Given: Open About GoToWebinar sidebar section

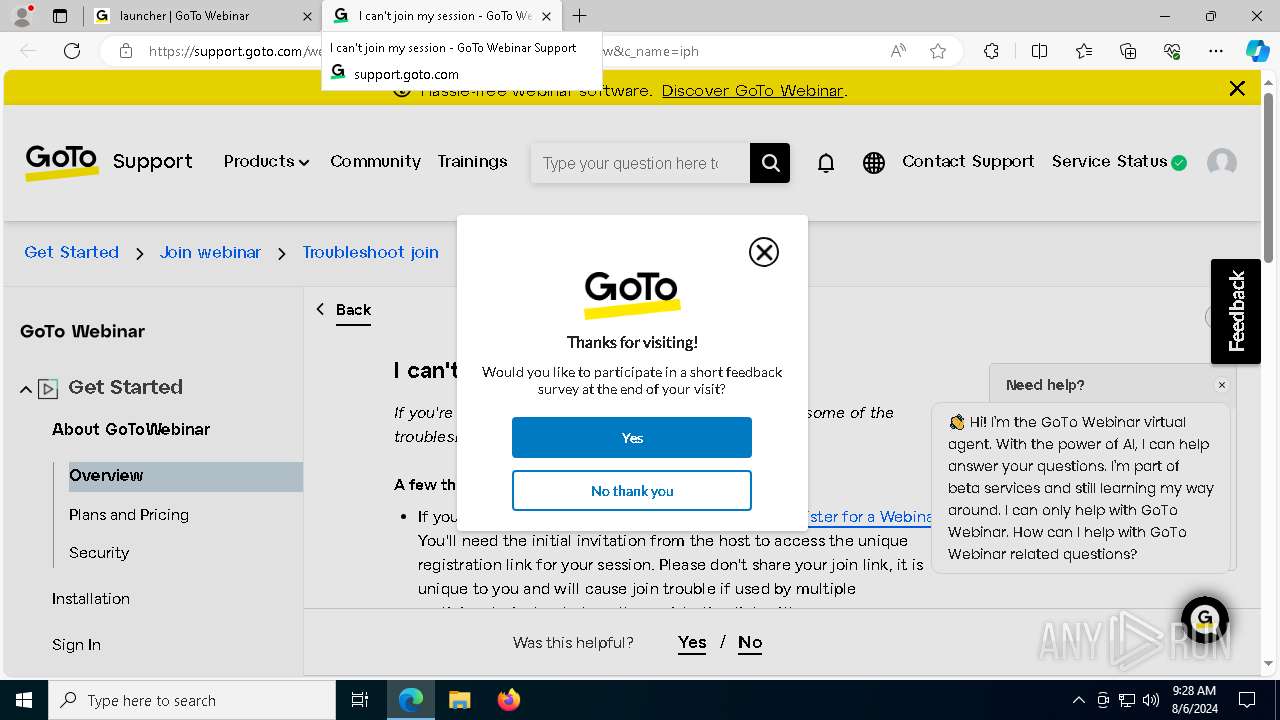Looking at the screenshot, I should point(131,429).
